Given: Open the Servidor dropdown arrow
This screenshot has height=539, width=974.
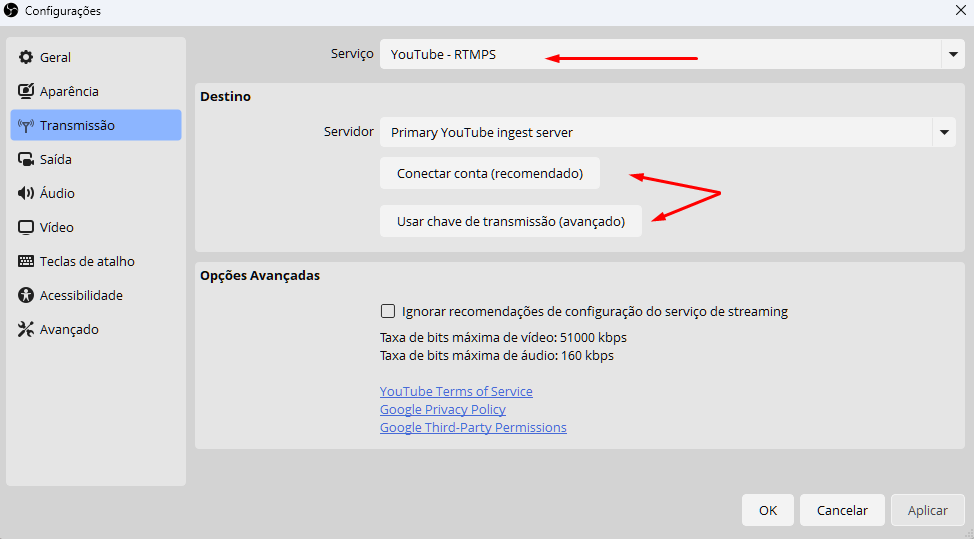Looking at the screenshot, I should 944,132.
